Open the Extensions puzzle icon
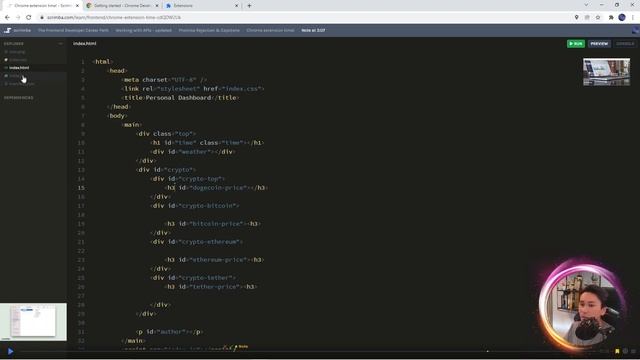Viewport: 640px width, 360px height. 611,18
